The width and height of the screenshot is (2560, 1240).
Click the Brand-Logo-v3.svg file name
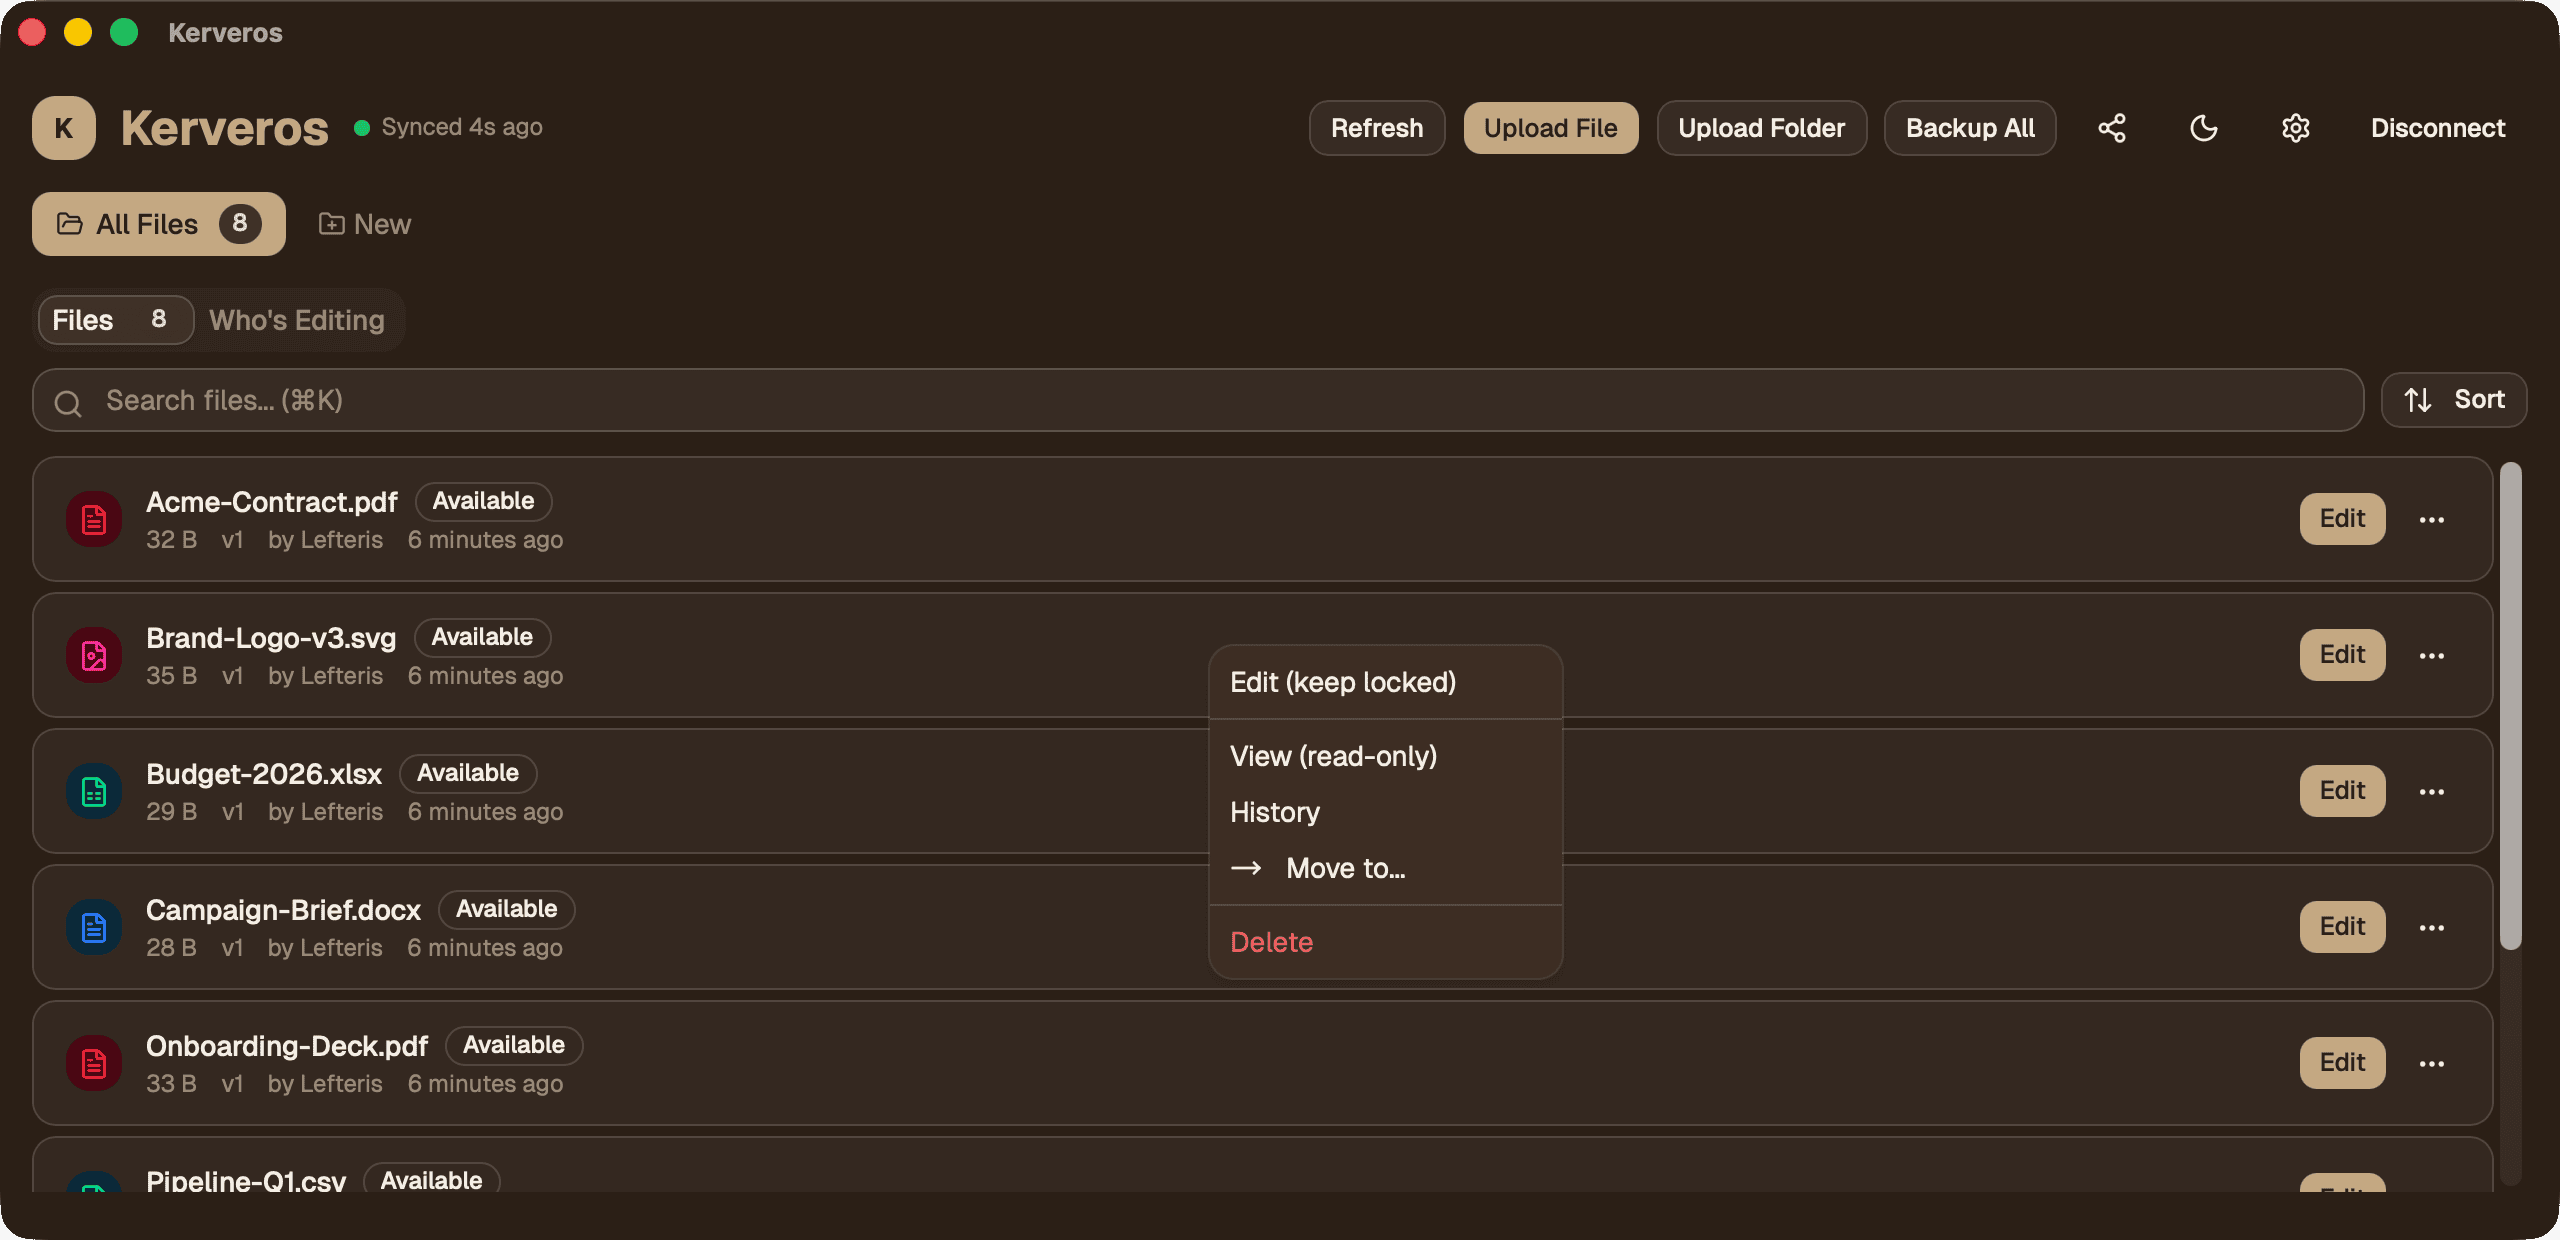click(271, 638)
